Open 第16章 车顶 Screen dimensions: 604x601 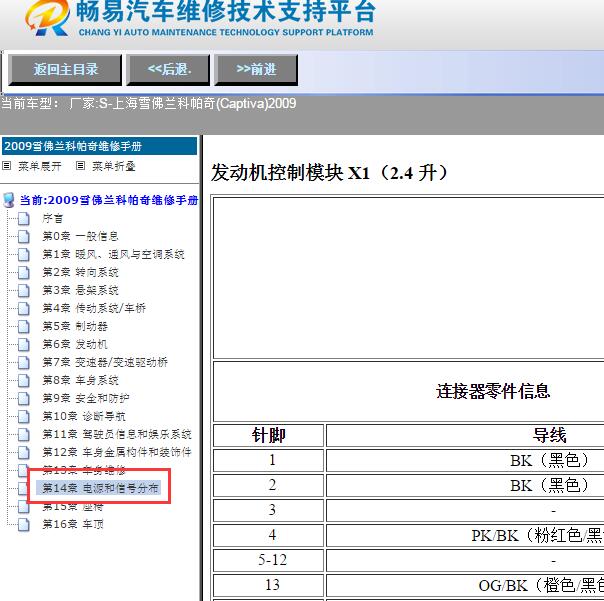click(x=73, y=524)
